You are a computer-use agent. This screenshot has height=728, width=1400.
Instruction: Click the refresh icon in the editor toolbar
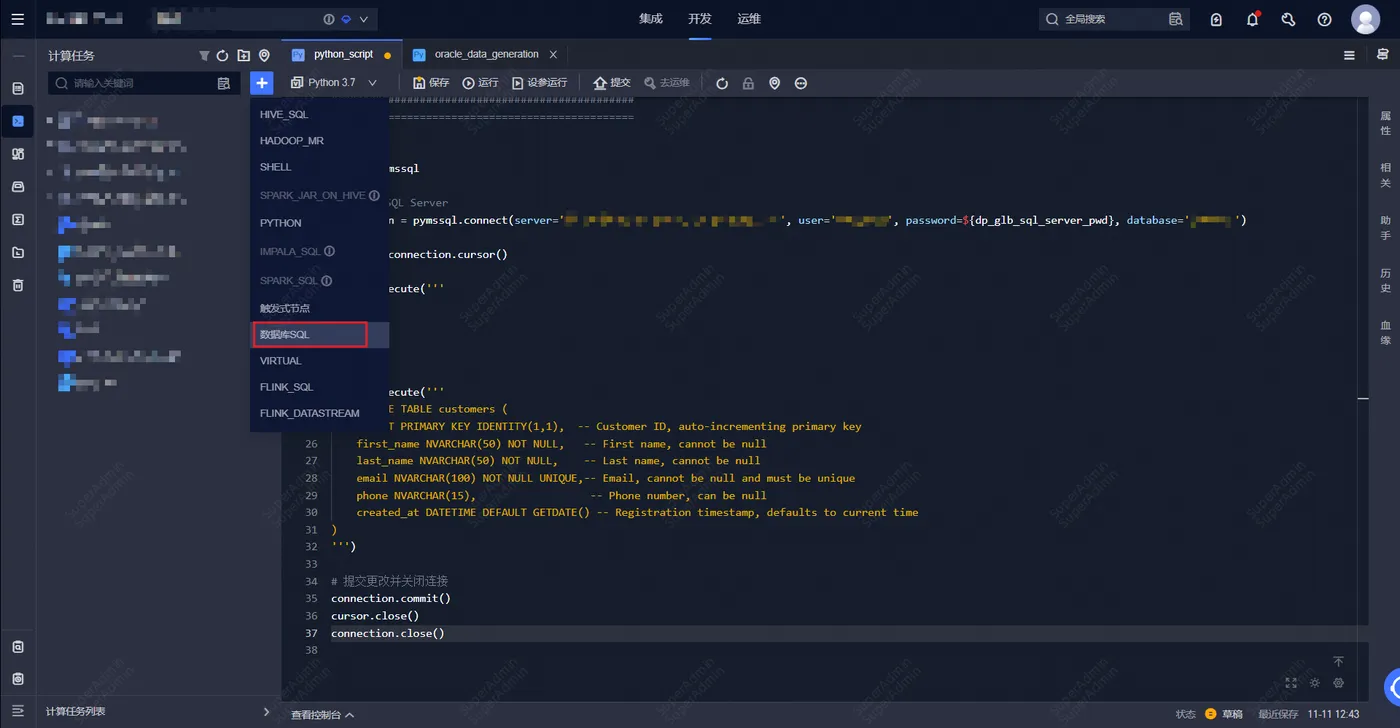722,83
